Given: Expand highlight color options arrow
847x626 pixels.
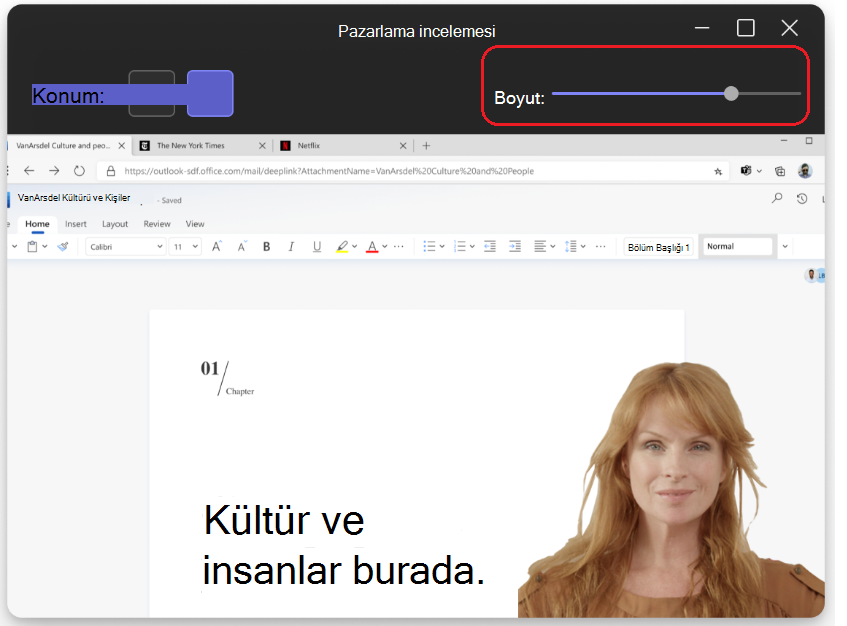Looking at the screenshot, I should (355, 247).
